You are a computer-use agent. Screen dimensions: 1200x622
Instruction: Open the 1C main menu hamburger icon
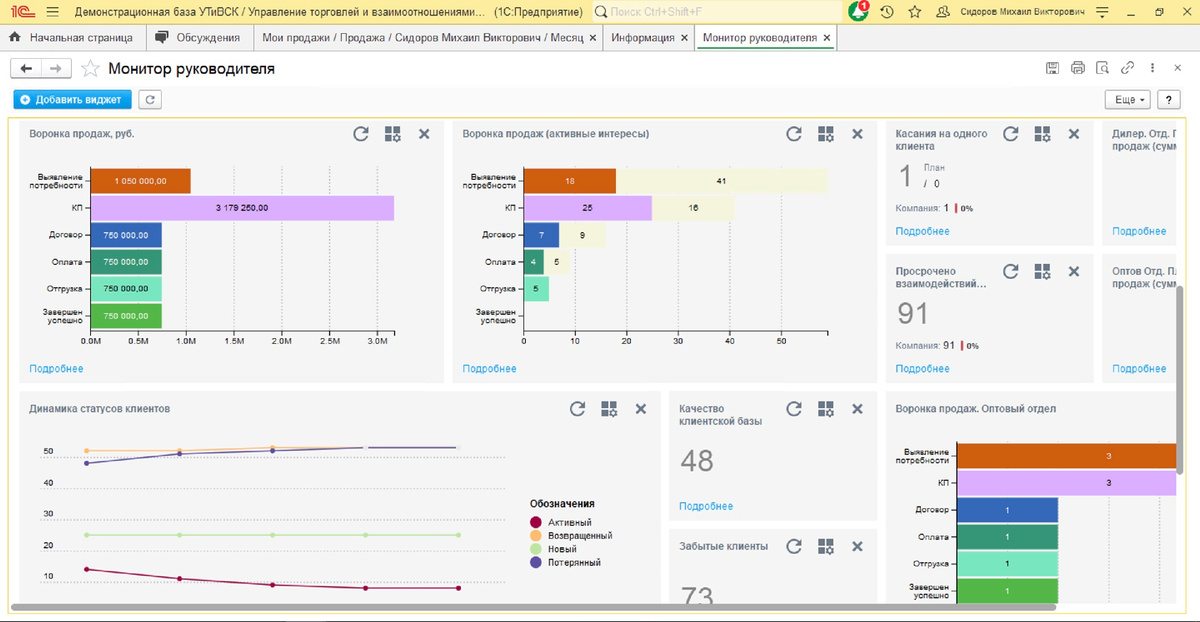tap(52, 12)
